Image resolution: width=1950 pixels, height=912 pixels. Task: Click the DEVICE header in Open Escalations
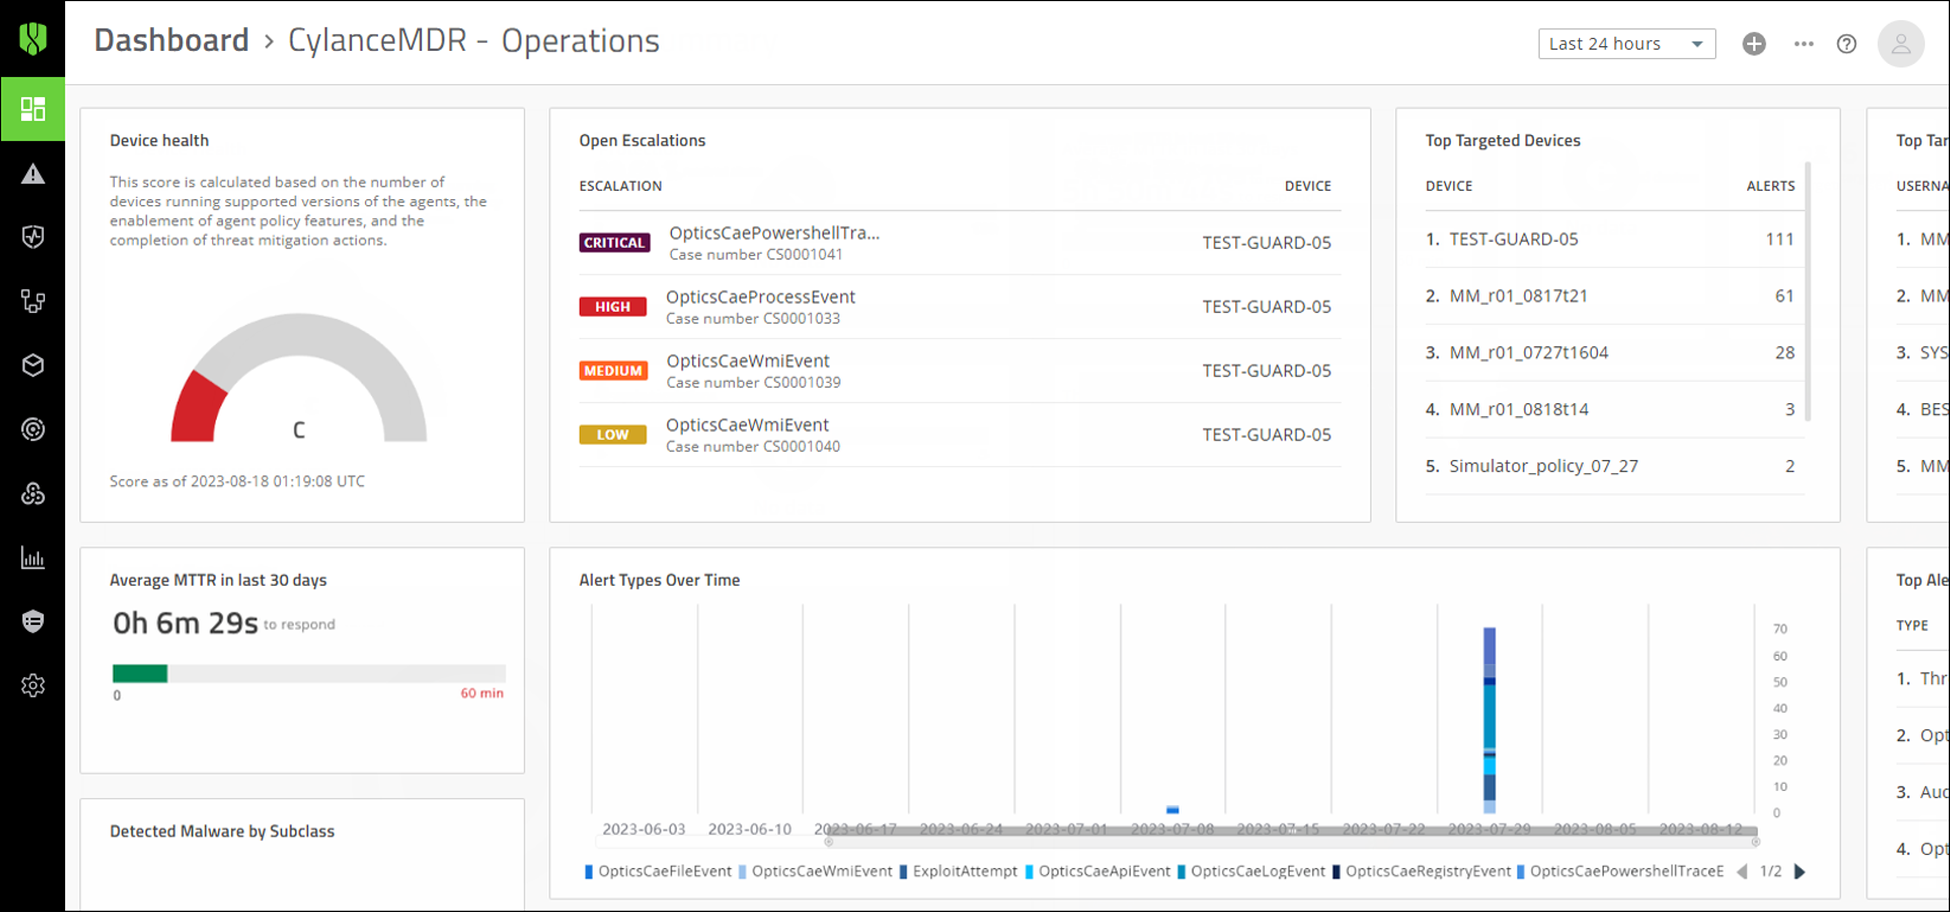coord(1308,186)
